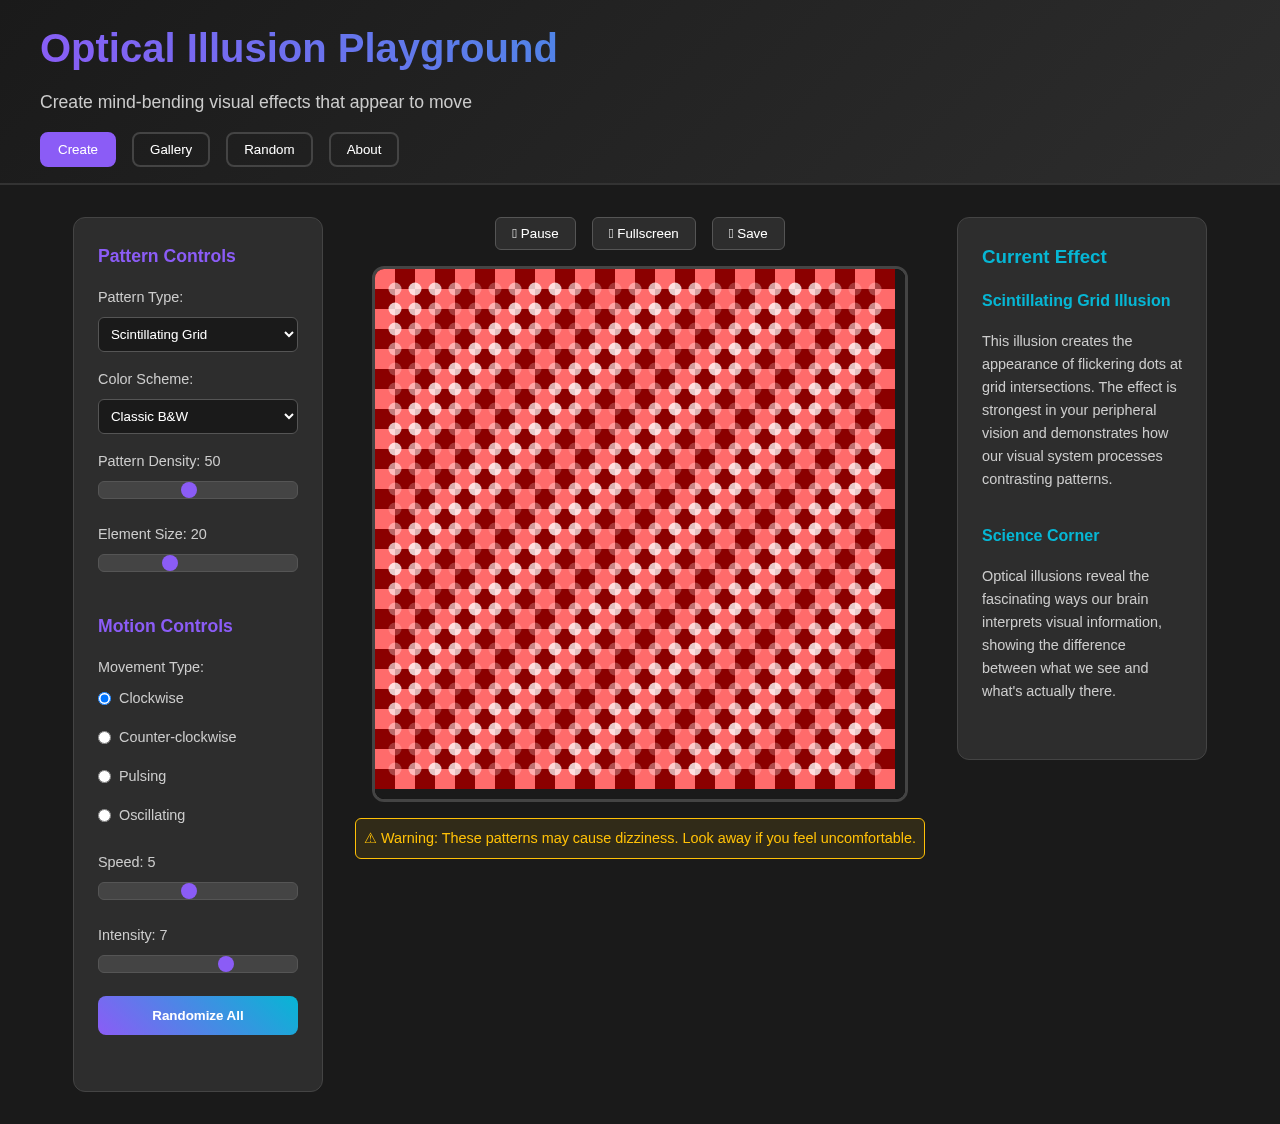Select Counter-clockwise movement
The height and width of the screenshot is (1124, 1280).
click(104, 737)
